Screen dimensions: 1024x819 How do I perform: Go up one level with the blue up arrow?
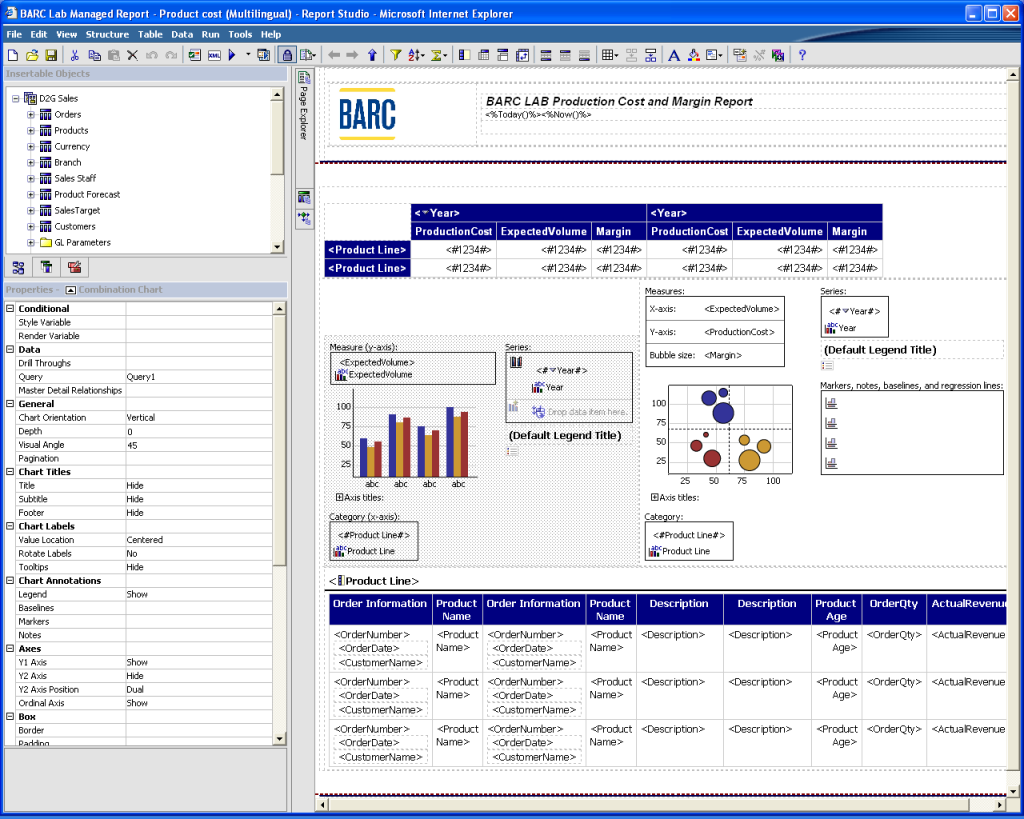pos(372,56)
